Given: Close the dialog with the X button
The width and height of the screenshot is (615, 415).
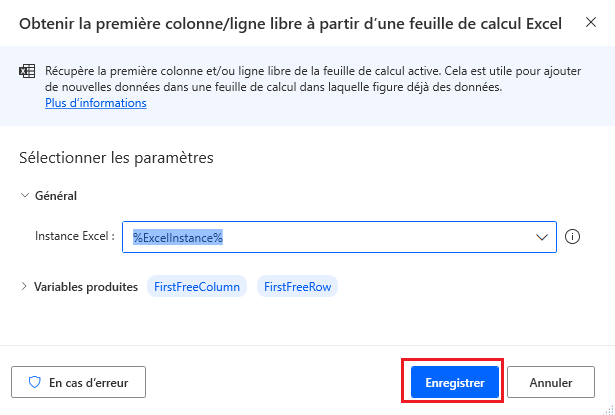Looking at the screenshot, I should click(x=590, y=22).
